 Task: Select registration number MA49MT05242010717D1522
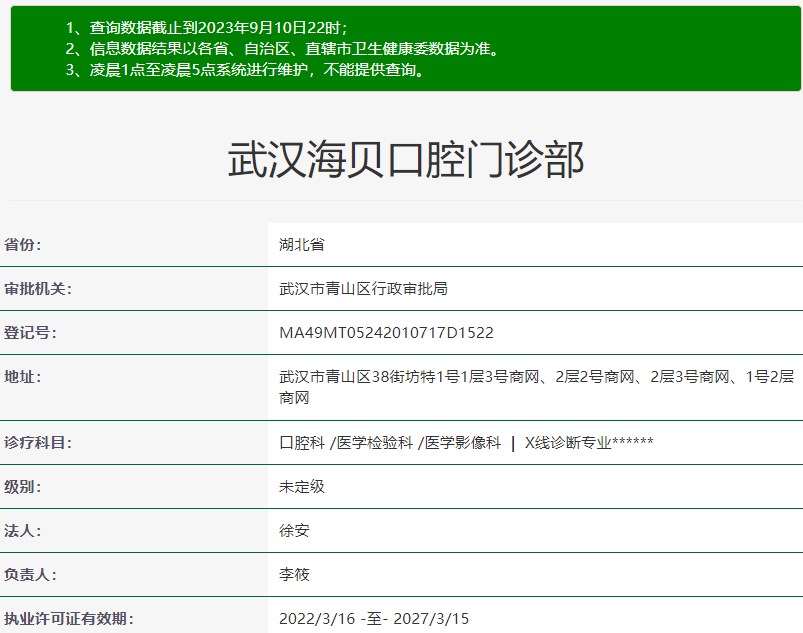(x=386, y=333)
